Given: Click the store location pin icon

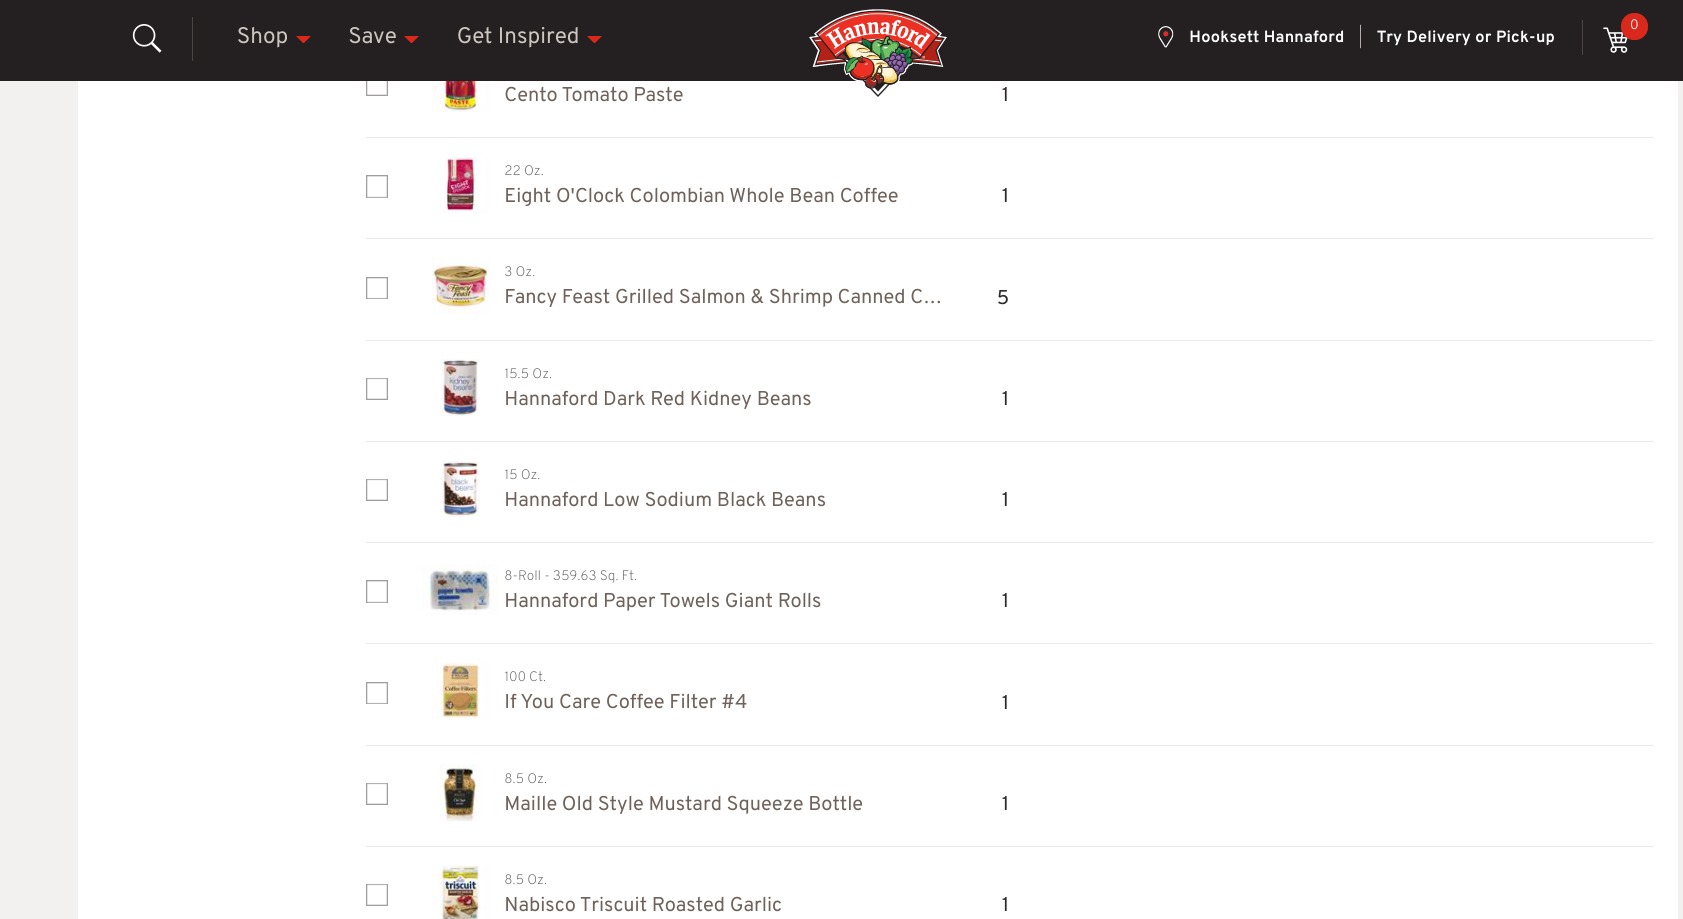Looking at the screenshot, I should point(1165,37).
